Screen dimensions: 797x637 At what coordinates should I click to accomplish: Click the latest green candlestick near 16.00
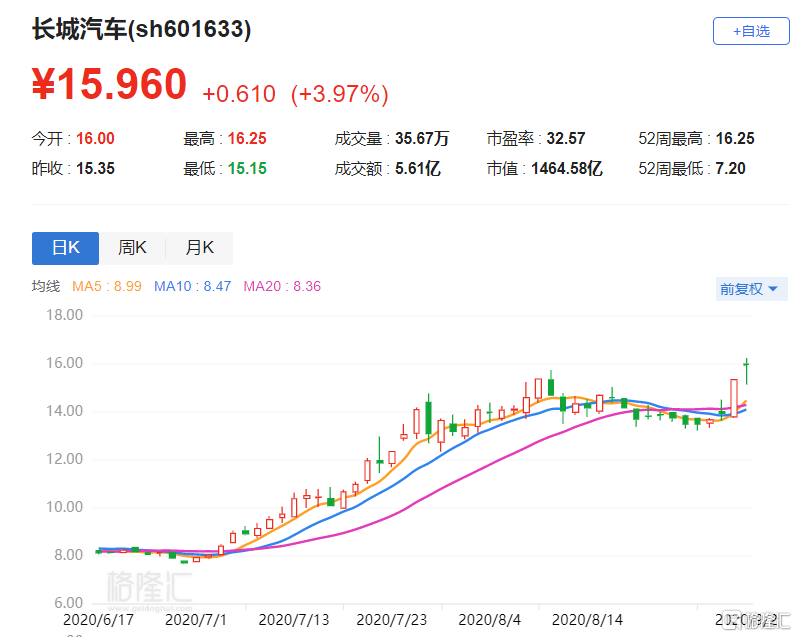[746, 371]
